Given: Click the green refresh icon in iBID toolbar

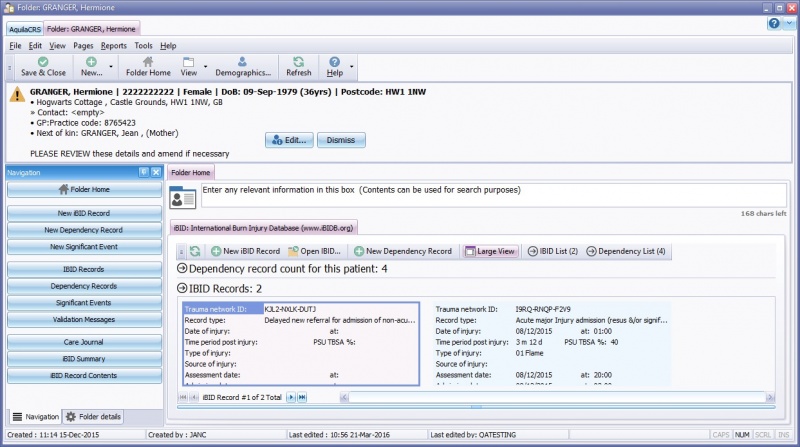Looking at the screenshot, I should click(x=195, y=251).
